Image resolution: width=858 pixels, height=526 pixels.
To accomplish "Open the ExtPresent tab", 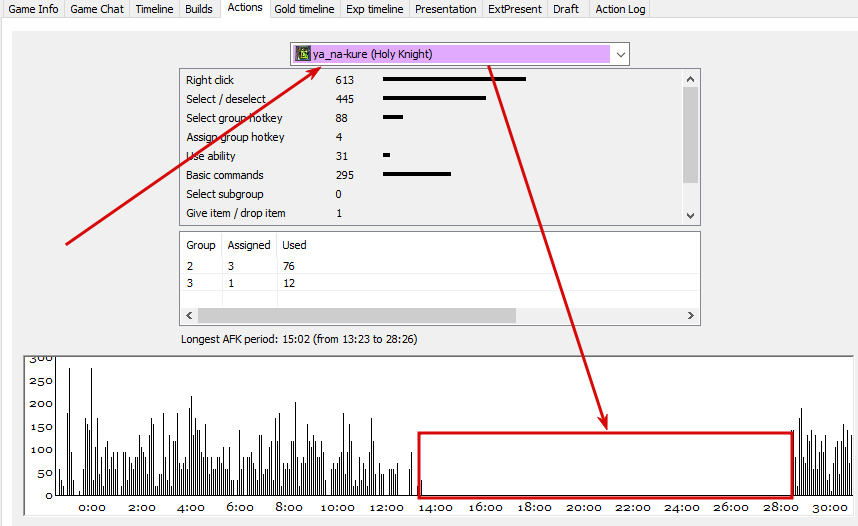I will [515, 9].
